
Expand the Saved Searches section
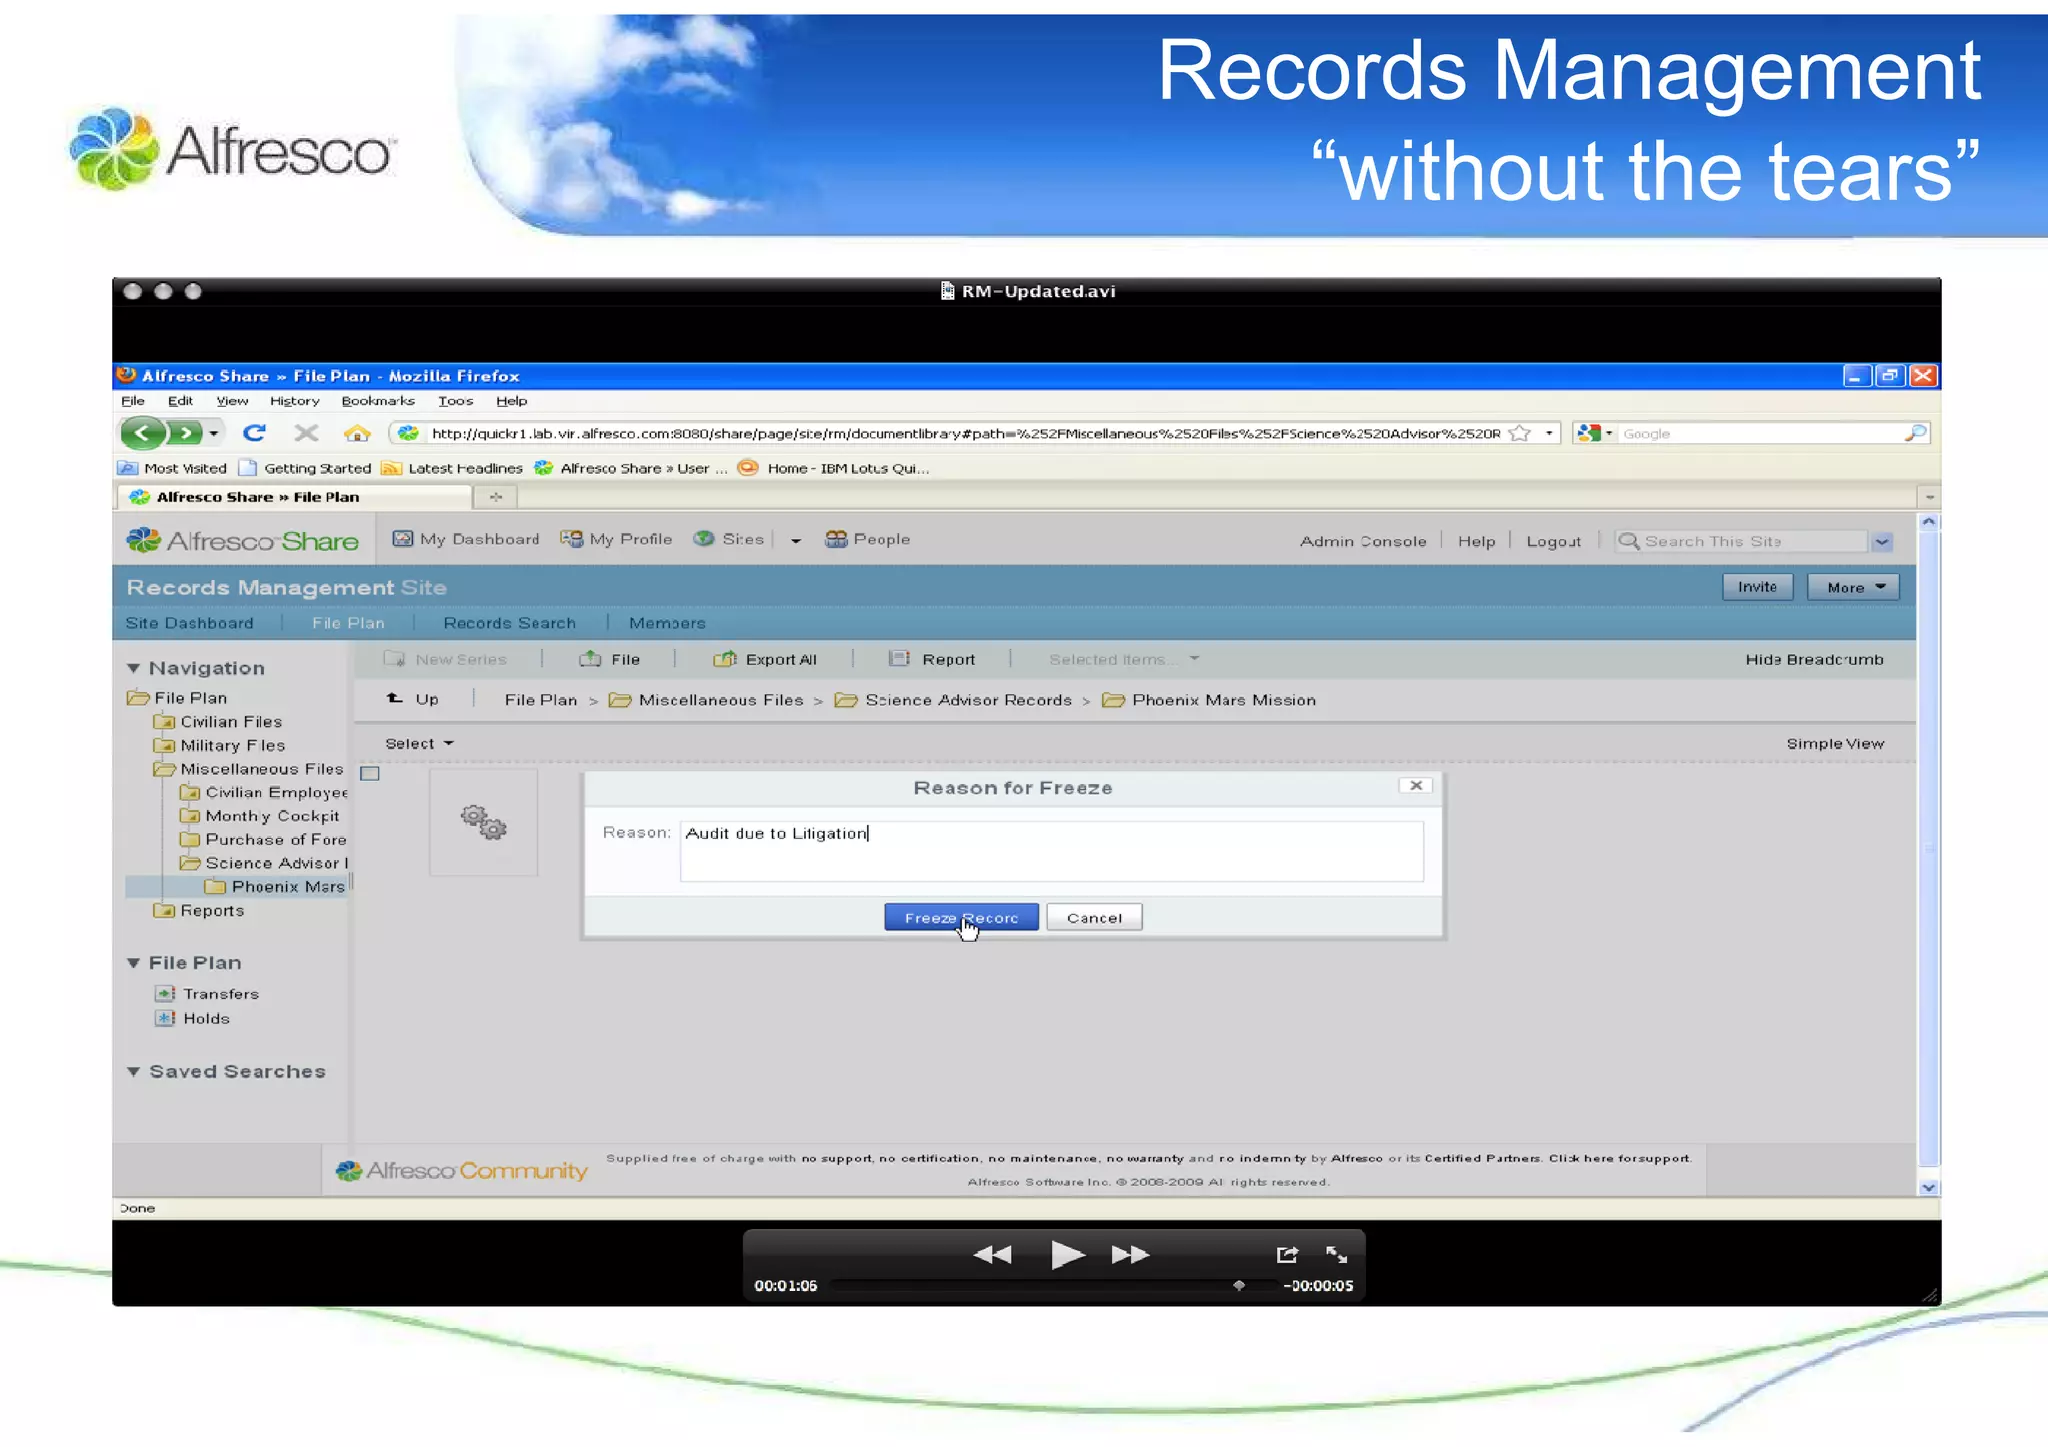[x=133, y=1072]
